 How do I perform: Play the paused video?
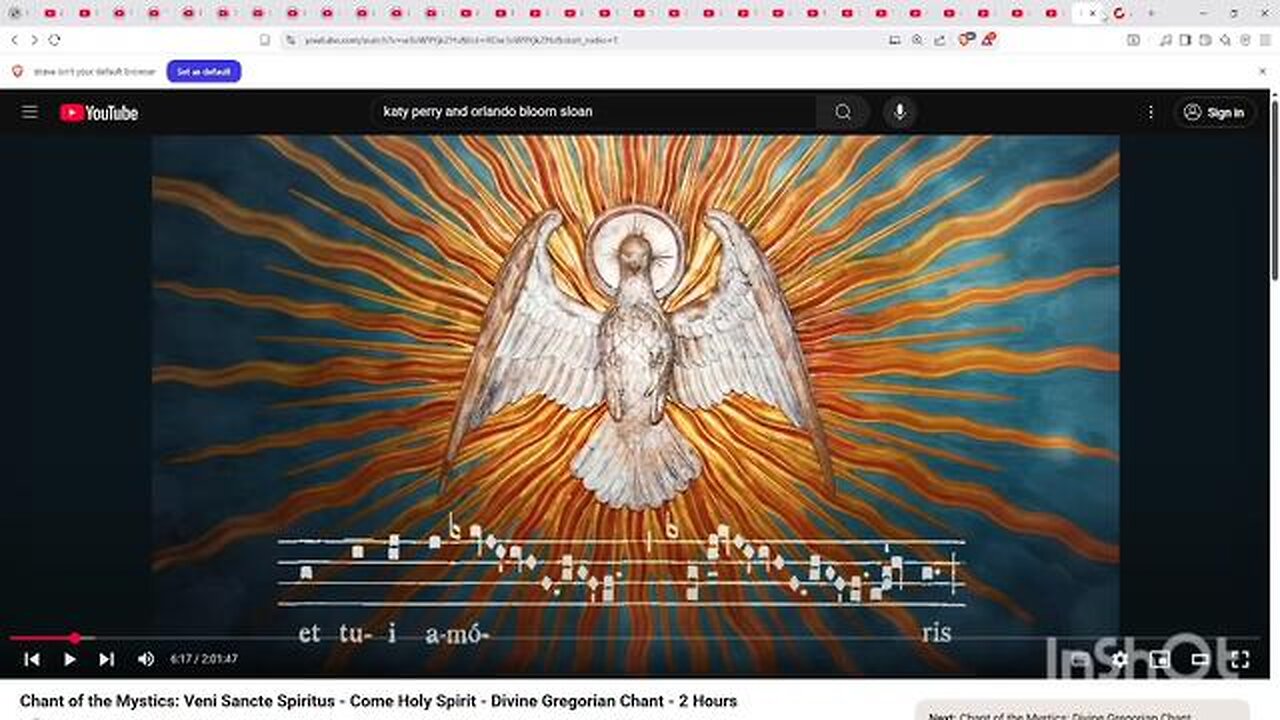point(70,659)
